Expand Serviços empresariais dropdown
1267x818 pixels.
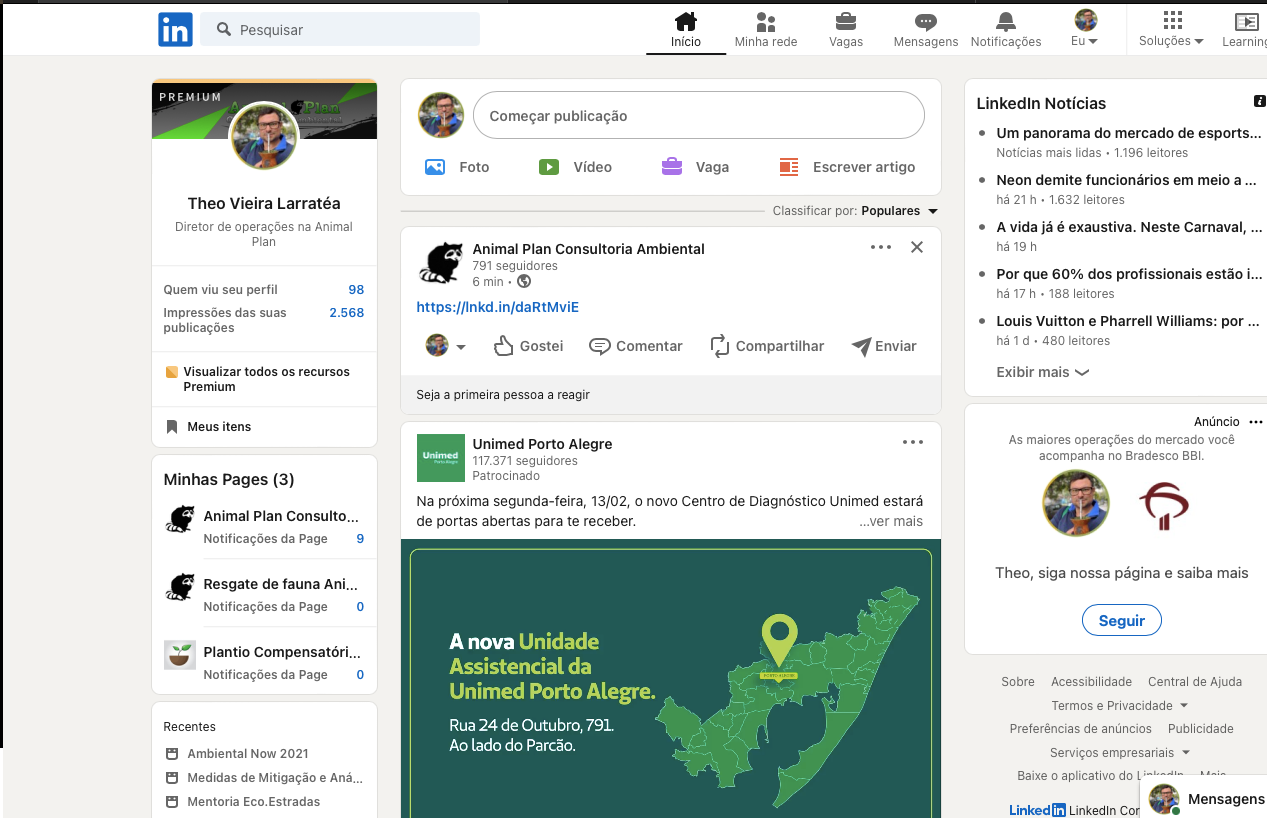tap(1120, 753)
